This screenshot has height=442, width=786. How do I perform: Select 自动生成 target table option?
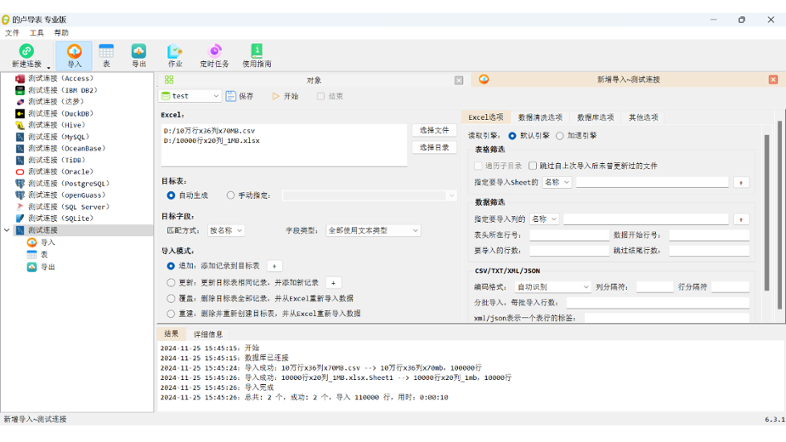pyautogui.click(x=171, y=195)
